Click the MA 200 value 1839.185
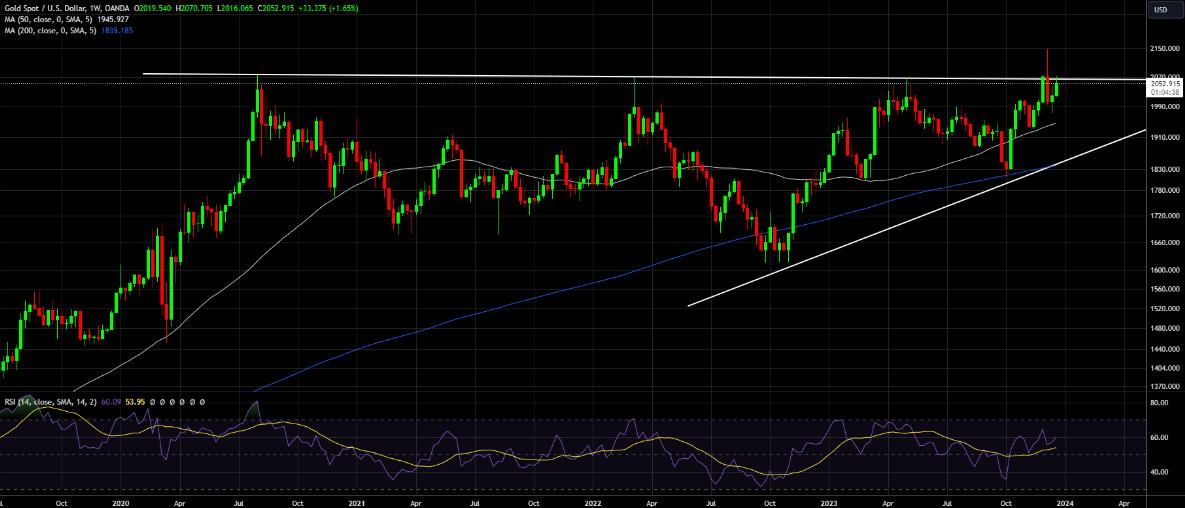The height and width of the screenshot is (508, 1185). click(x=116, y=31)
